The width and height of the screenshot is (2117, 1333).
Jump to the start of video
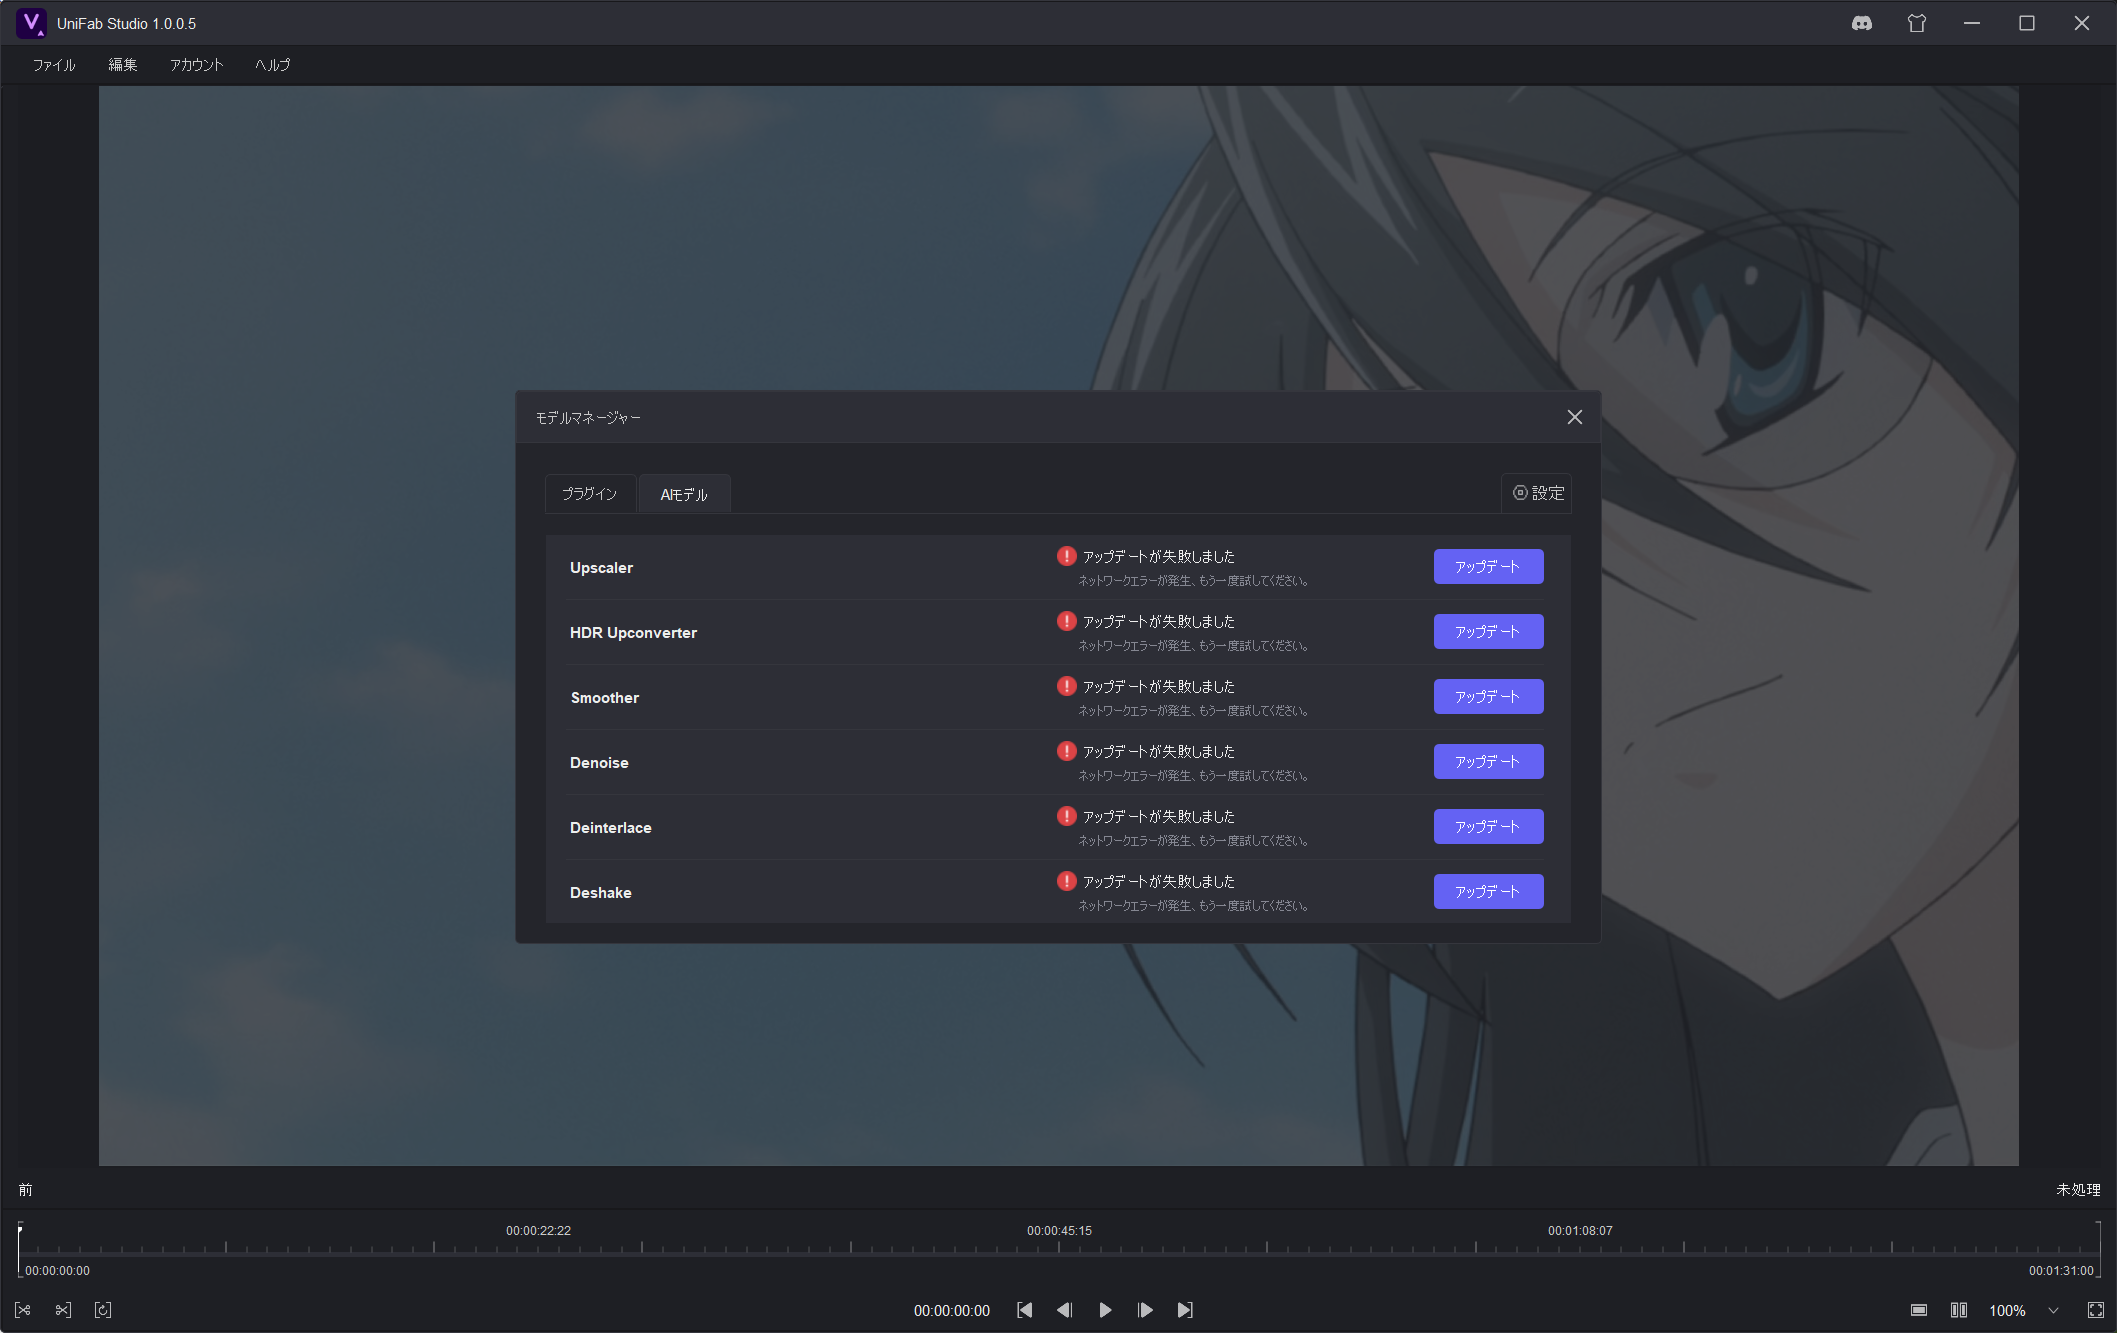pos(1025,1310)
